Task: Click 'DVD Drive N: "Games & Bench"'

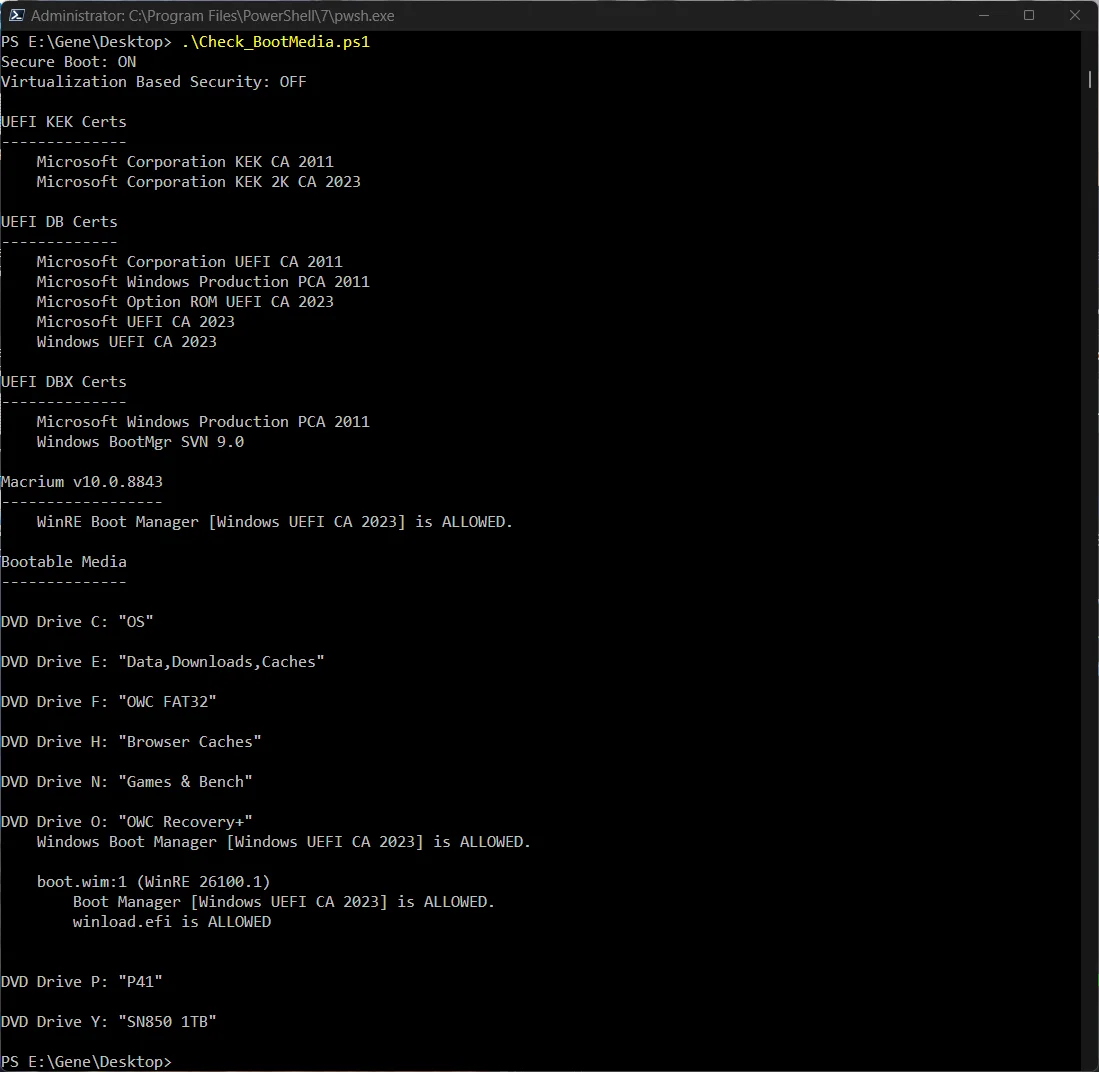Action: pyautogui.click(x=127, y=782)
